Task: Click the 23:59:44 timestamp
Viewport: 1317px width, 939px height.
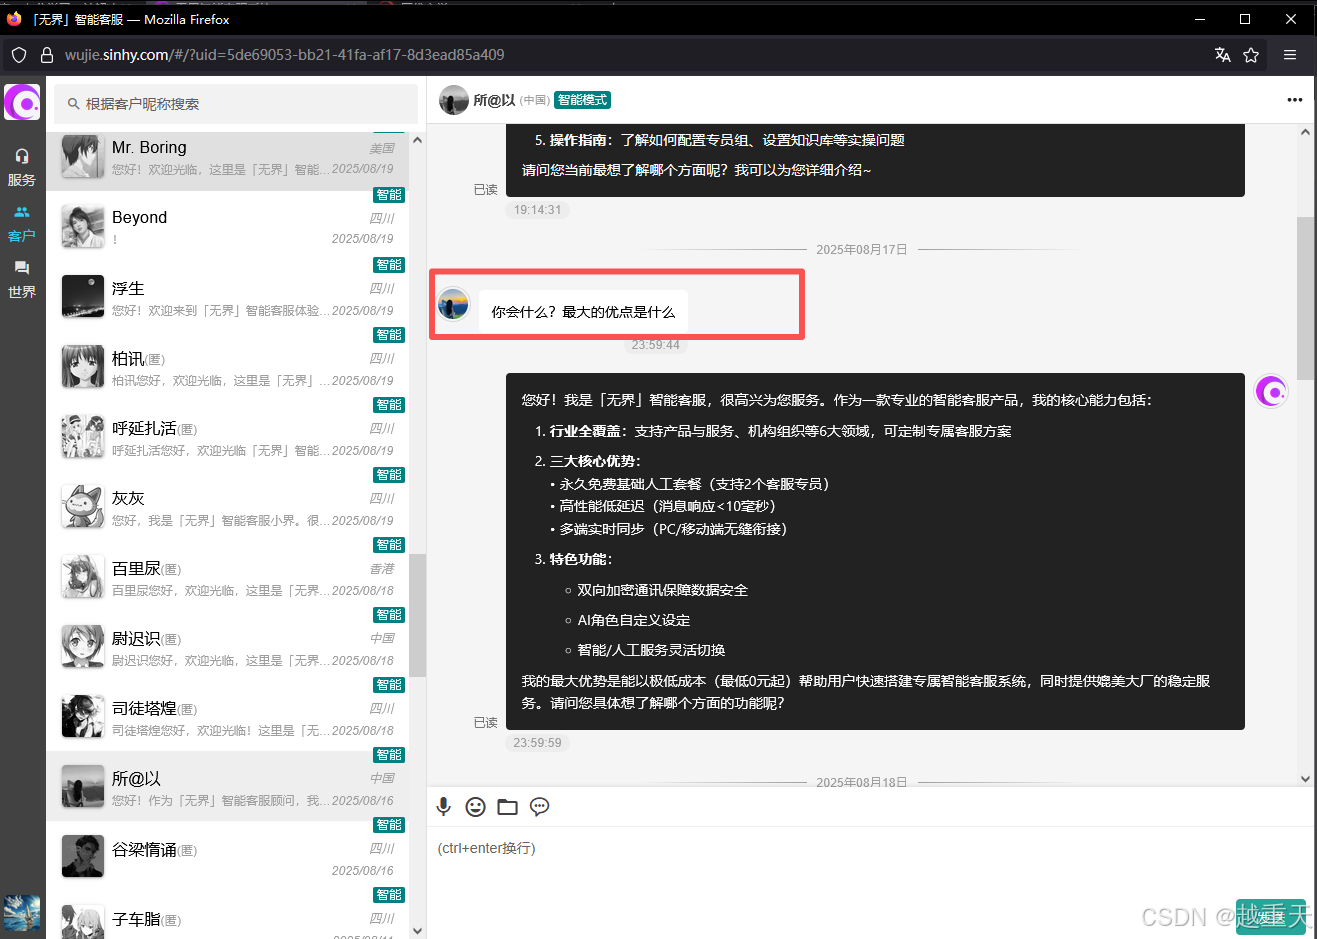Action: pos(656,345)
